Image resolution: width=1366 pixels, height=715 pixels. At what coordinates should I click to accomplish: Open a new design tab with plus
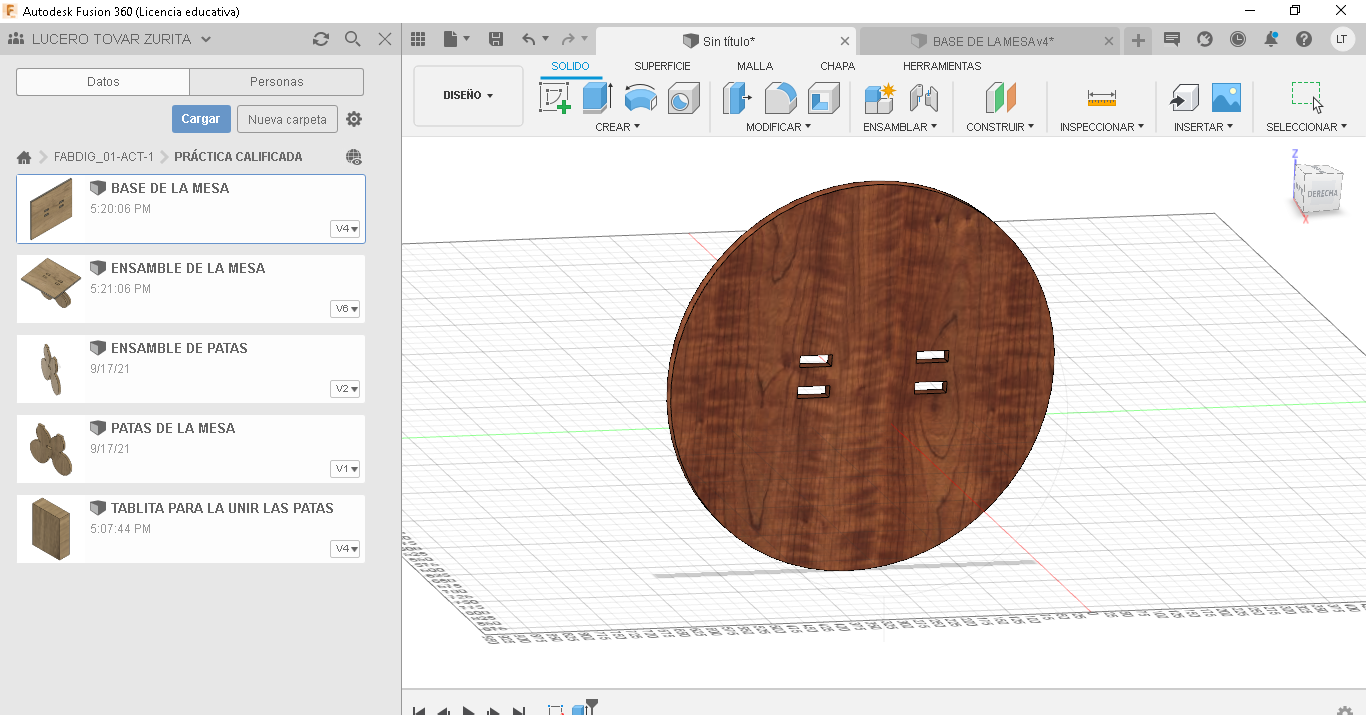click(1138, 40)
